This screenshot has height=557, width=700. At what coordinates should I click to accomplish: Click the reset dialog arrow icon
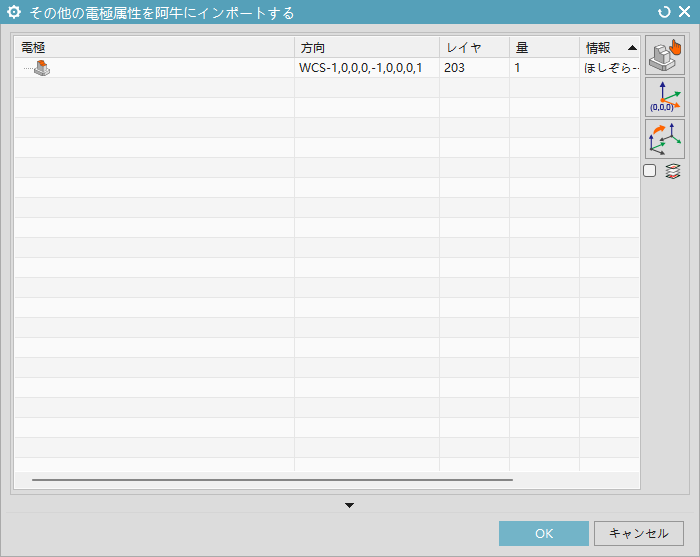[664, 12]
